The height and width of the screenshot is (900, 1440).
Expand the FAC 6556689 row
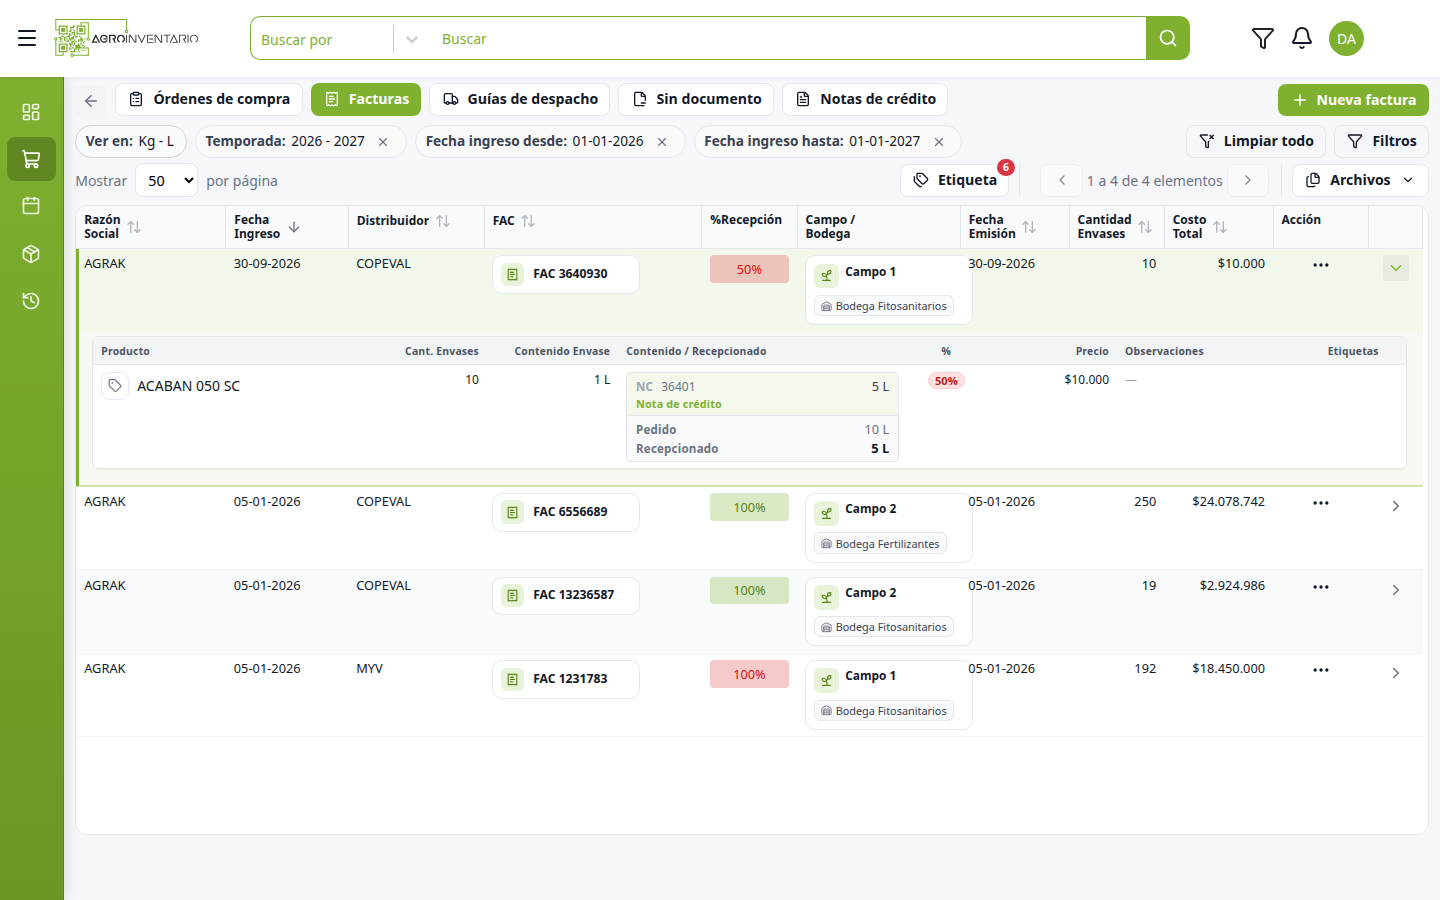pyautogui.click(x=1396, y=506)
